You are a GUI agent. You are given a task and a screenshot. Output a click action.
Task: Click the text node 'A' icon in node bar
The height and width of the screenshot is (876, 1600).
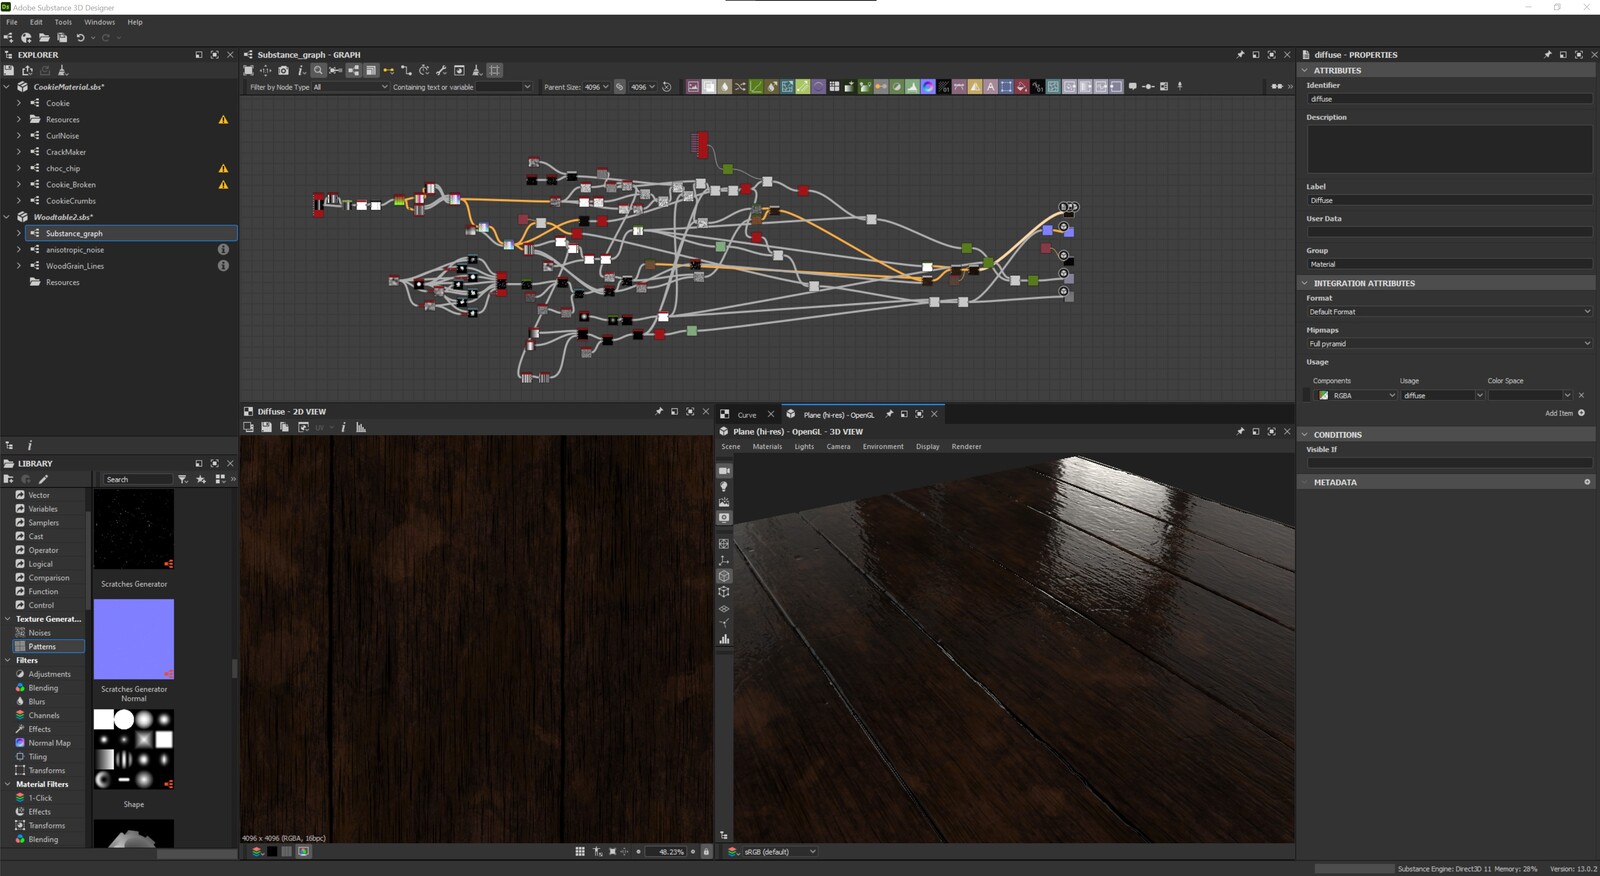[991, 87]
